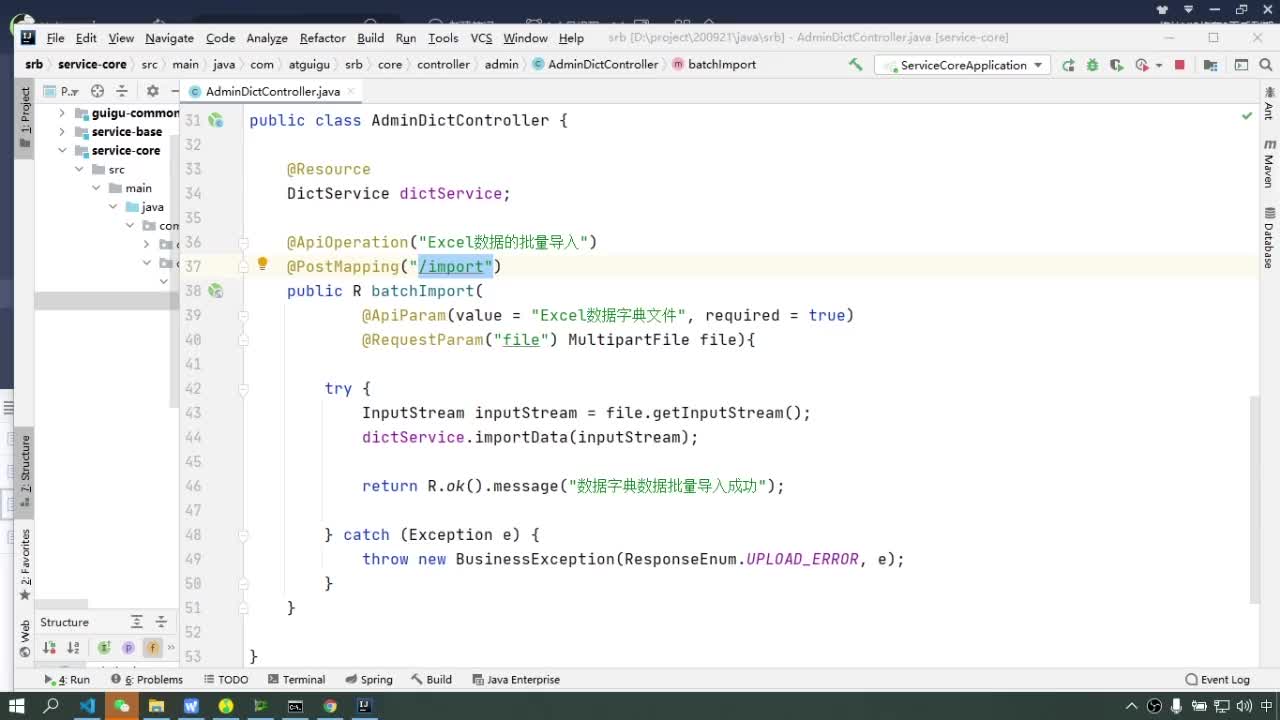The image size is (1280, 720).
Task: Collapse all in Structure panel
Action: click(161, 622)
